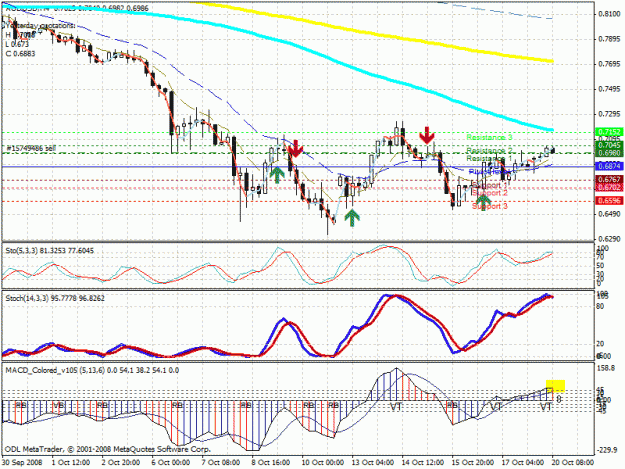The image size is (625, 469).
Task: Click the VT marker beside the yellow box
Action: click(546, 407)
